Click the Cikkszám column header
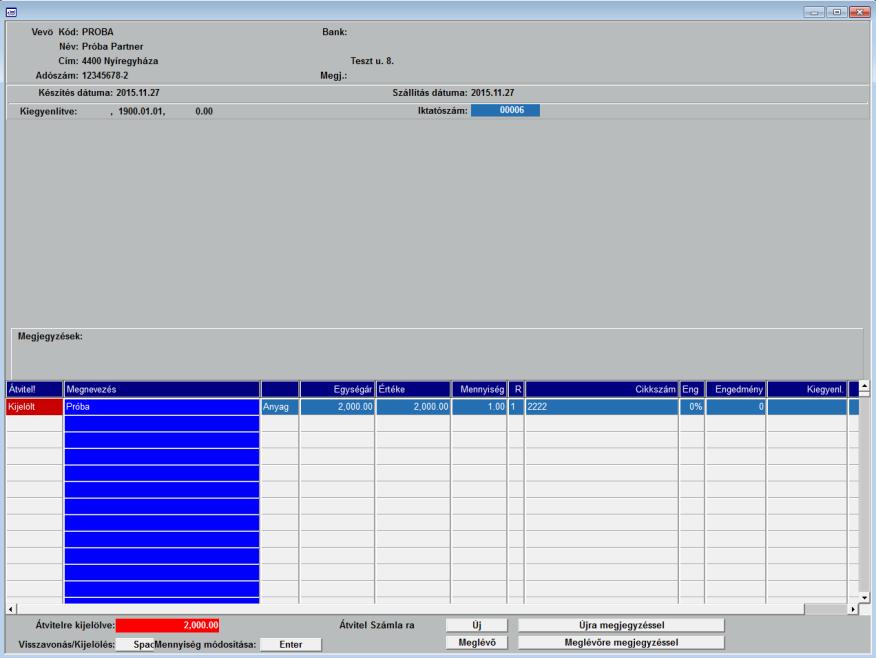The image size is (876, 658). (602, 389)
